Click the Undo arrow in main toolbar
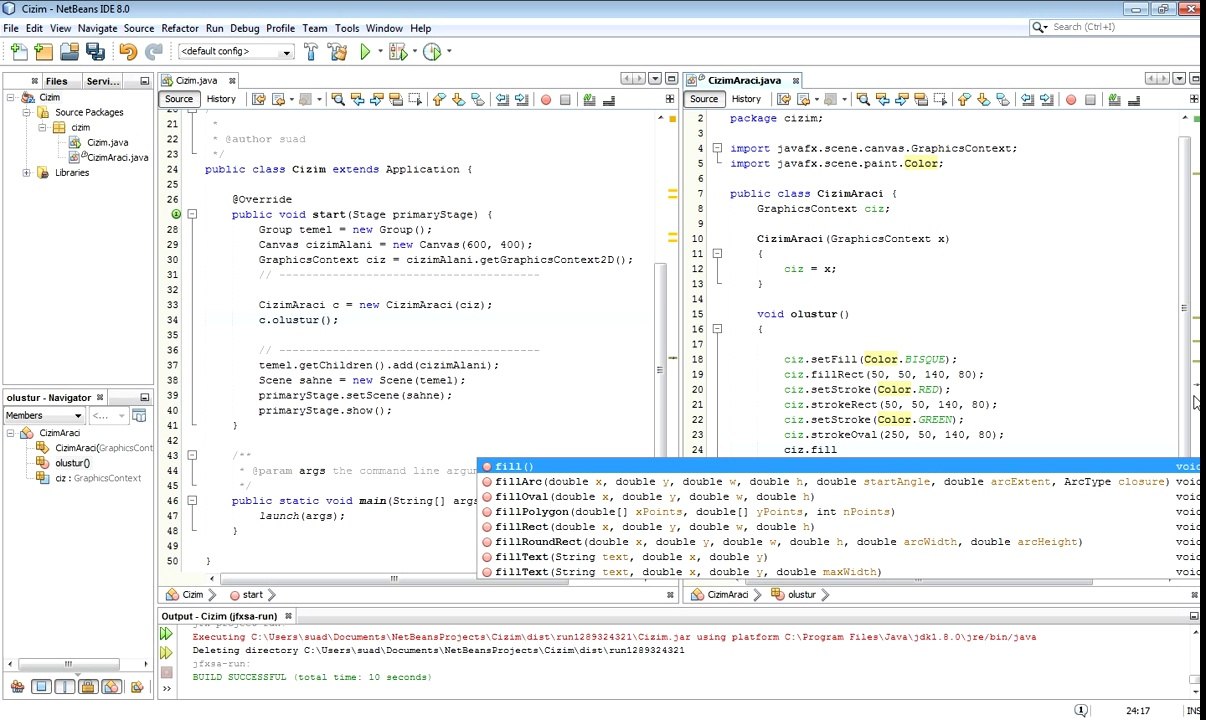Image resolution: width=1206 pixels, height=720 pixels. pos(128,51)
